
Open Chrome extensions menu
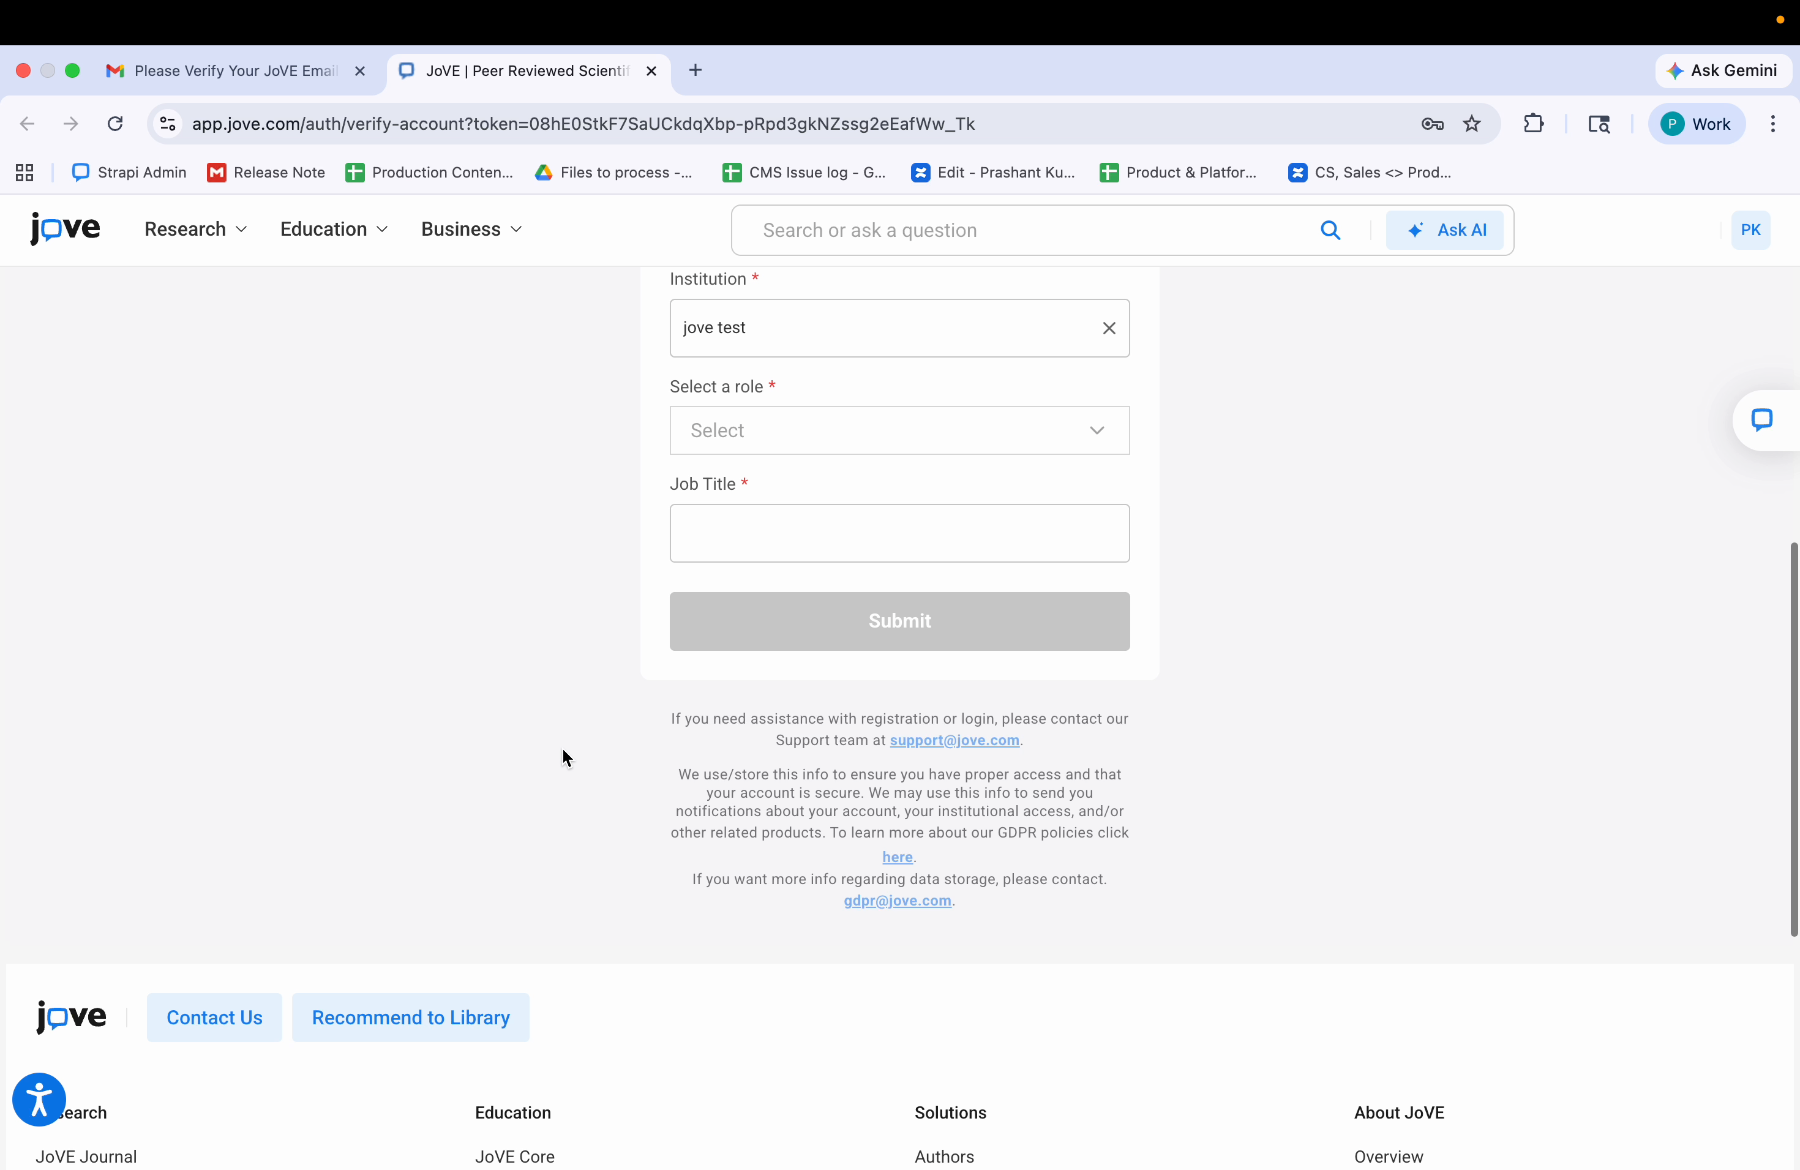[1534, 123]
